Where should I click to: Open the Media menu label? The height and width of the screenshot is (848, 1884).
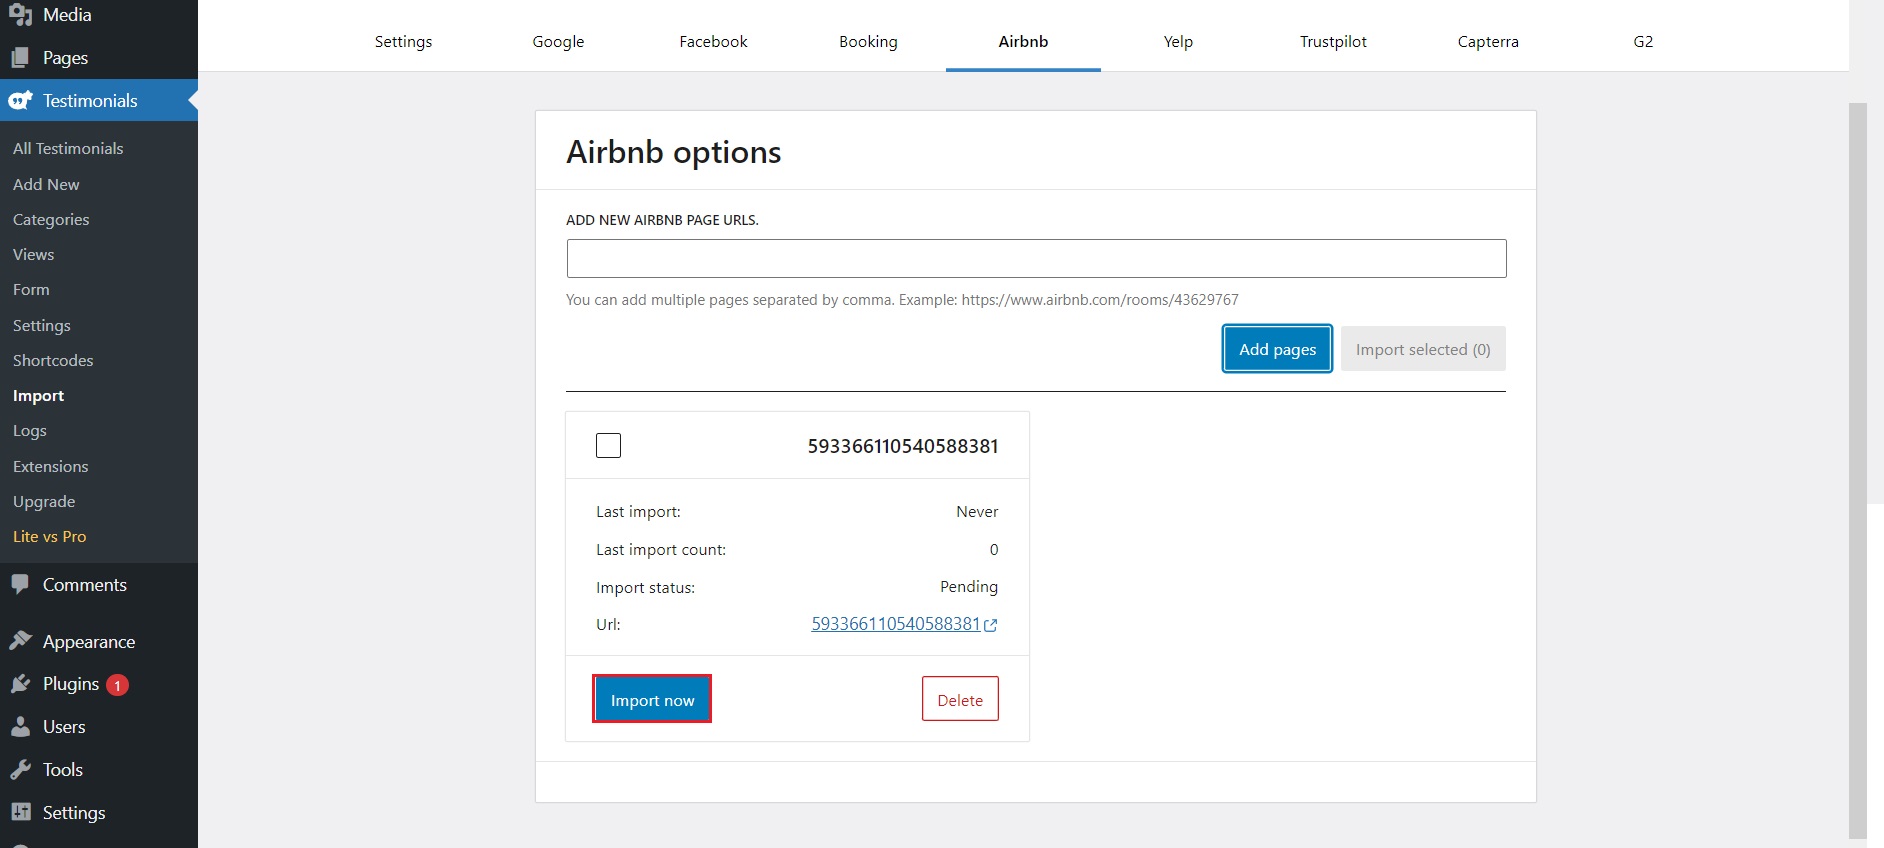[x=67, y=15]
